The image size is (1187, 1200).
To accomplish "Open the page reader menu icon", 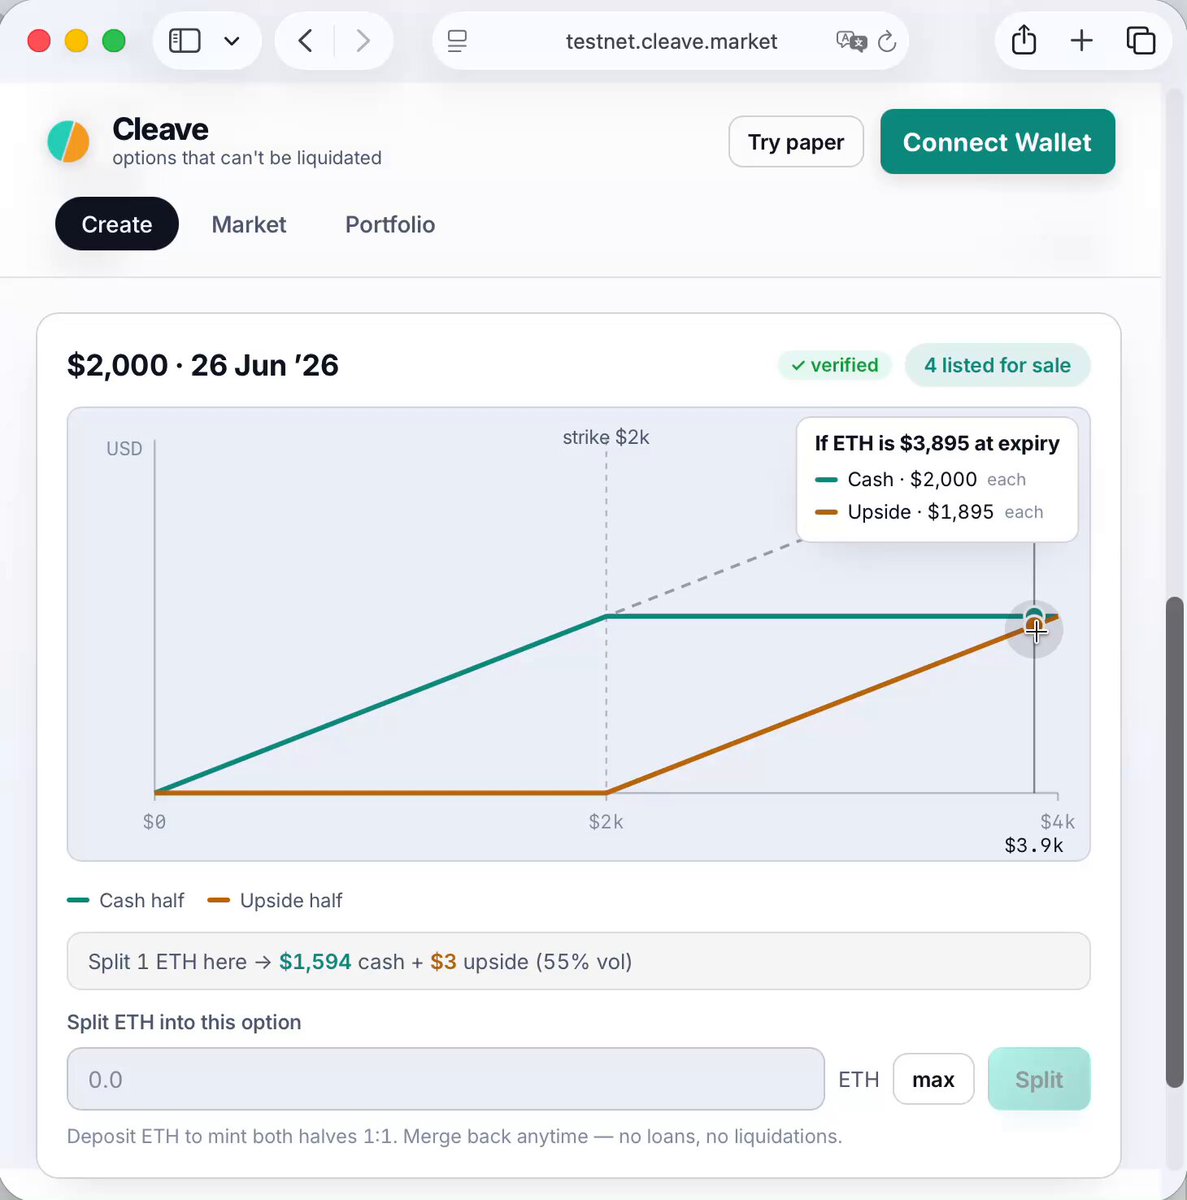I will pos(457,41).
